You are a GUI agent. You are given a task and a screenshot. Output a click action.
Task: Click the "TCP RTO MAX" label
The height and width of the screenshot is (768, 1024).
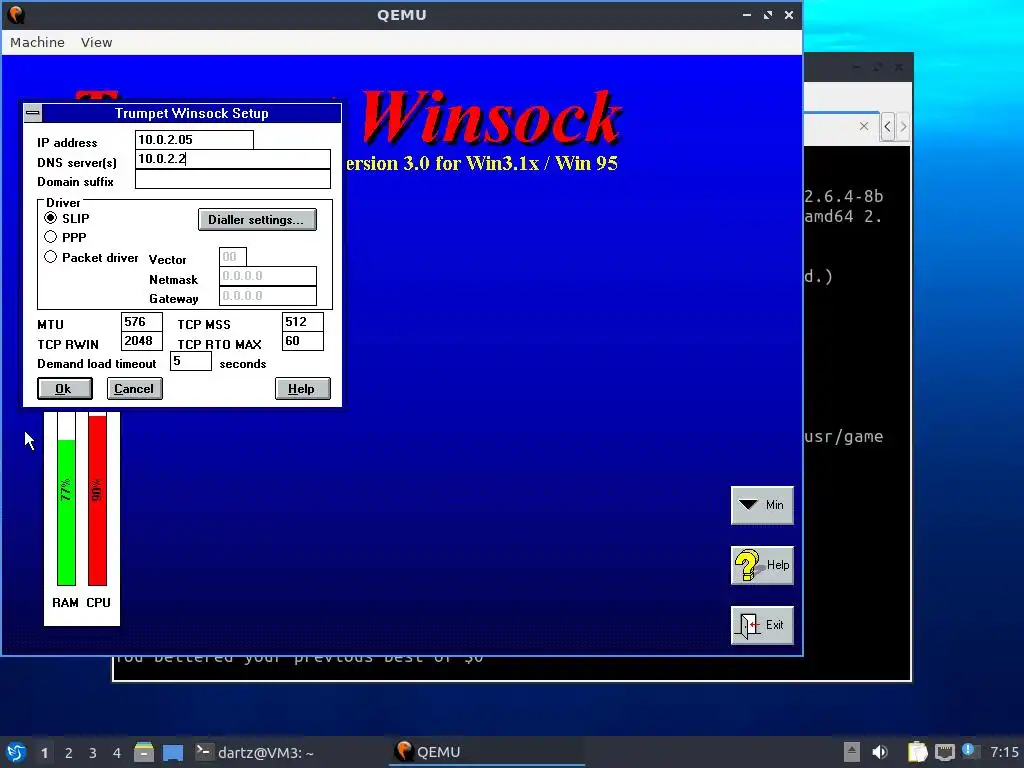[x=219, y=344]
